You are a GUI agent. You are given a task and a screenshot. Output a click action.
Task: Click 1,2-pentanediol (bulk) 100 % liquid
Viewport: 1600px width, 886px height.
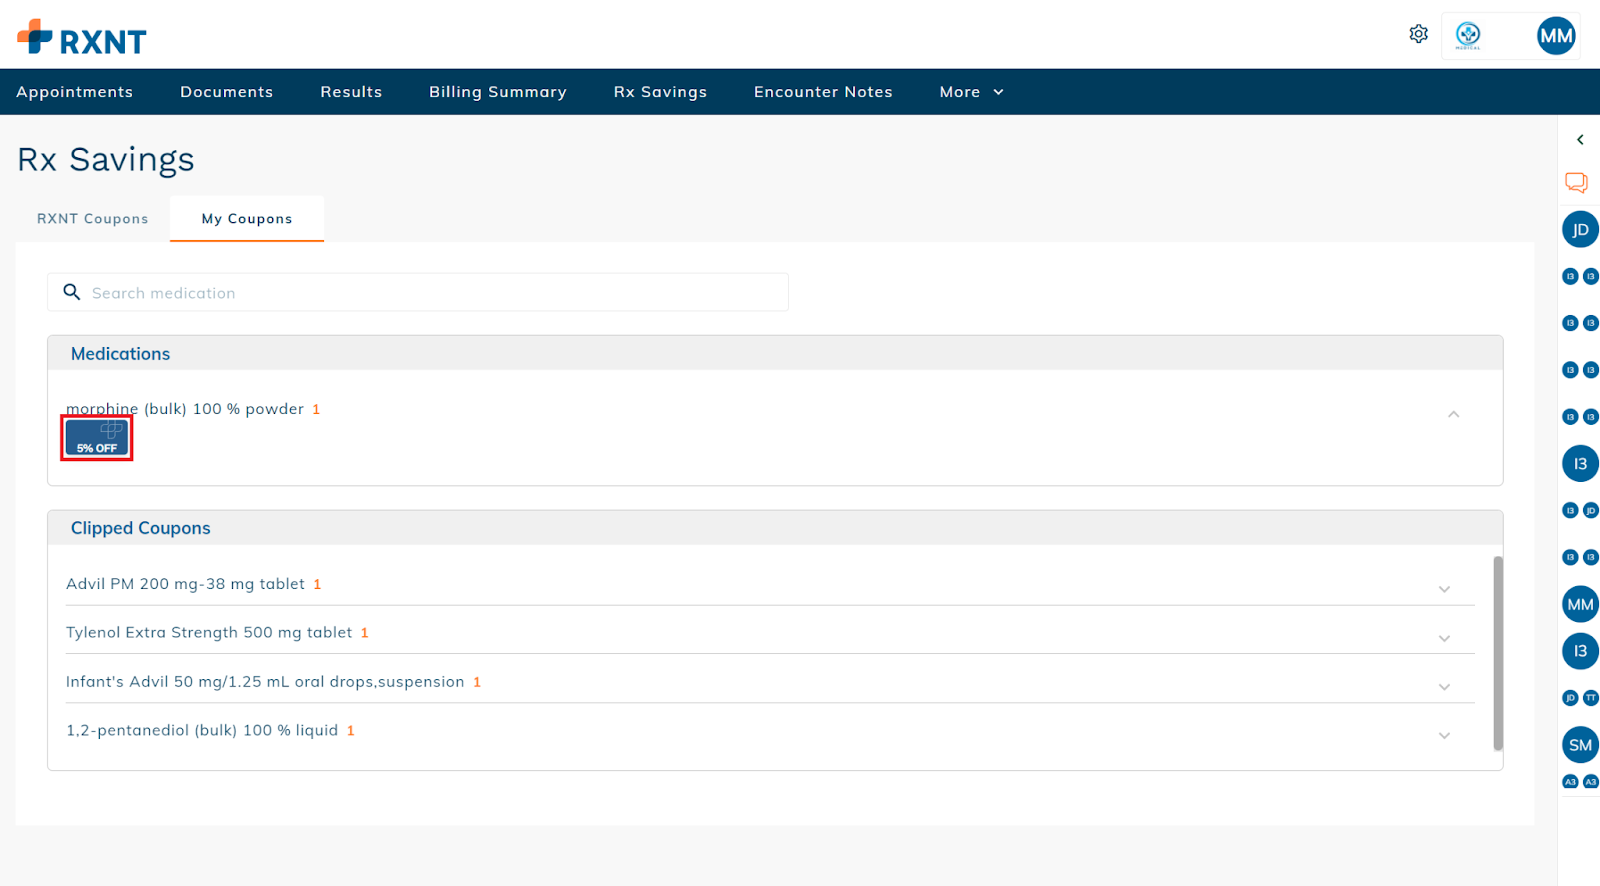[202, 731]
